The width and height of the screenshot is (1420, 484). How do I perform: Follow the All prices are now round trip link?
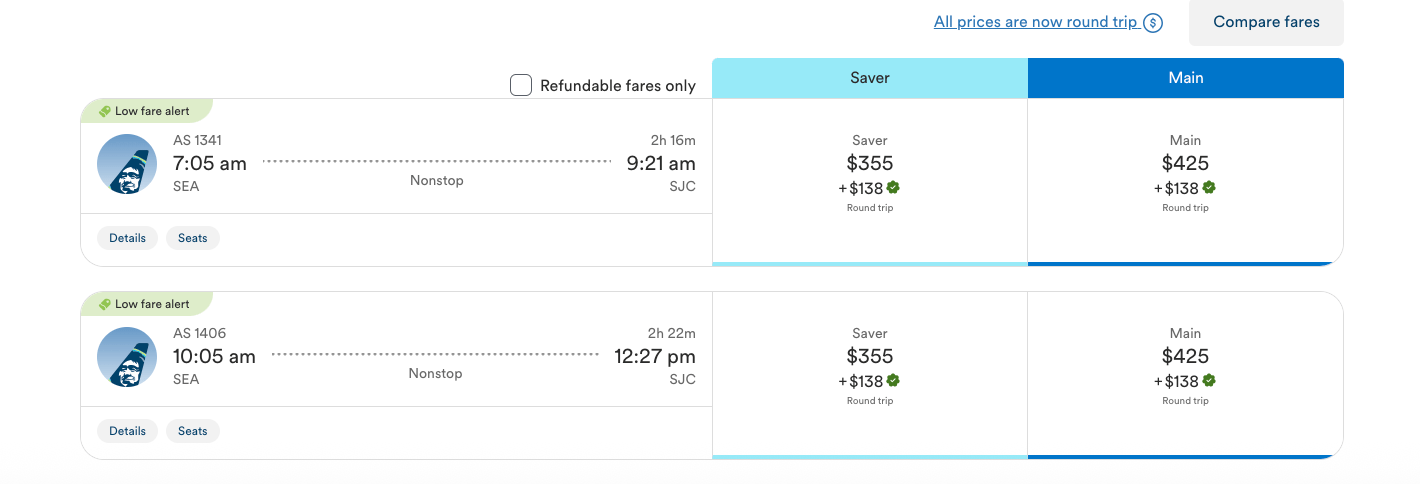(1035, 22)
